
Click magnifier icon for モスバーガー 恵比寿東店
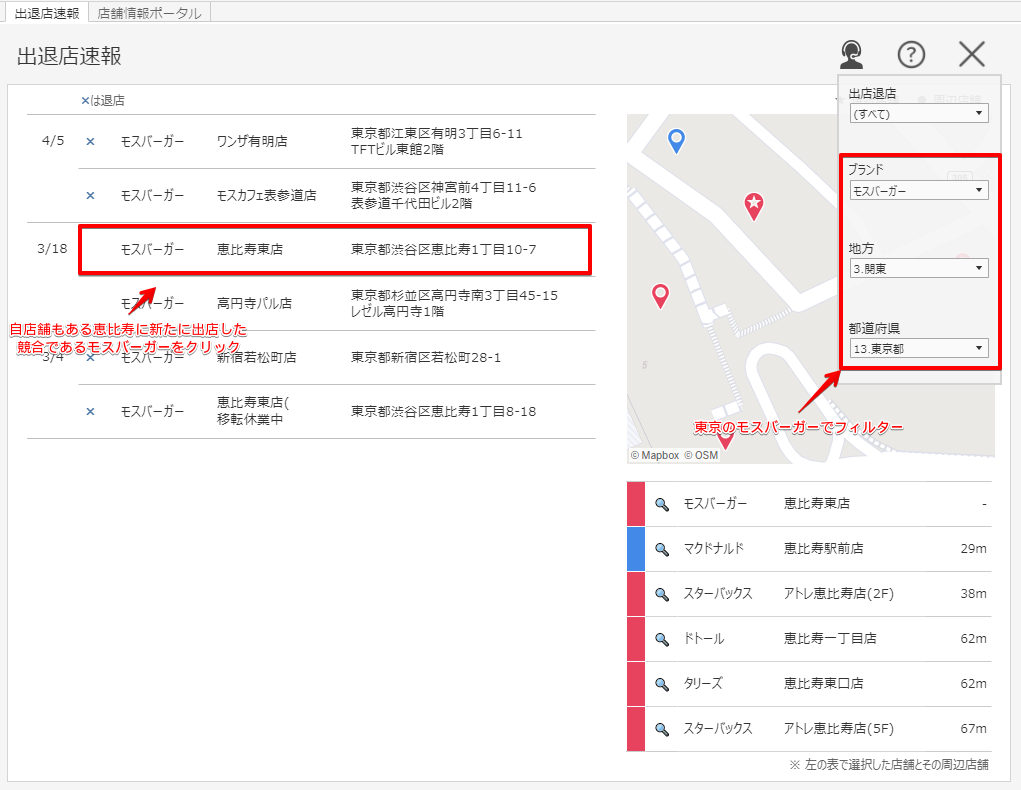tap(662, 504)
